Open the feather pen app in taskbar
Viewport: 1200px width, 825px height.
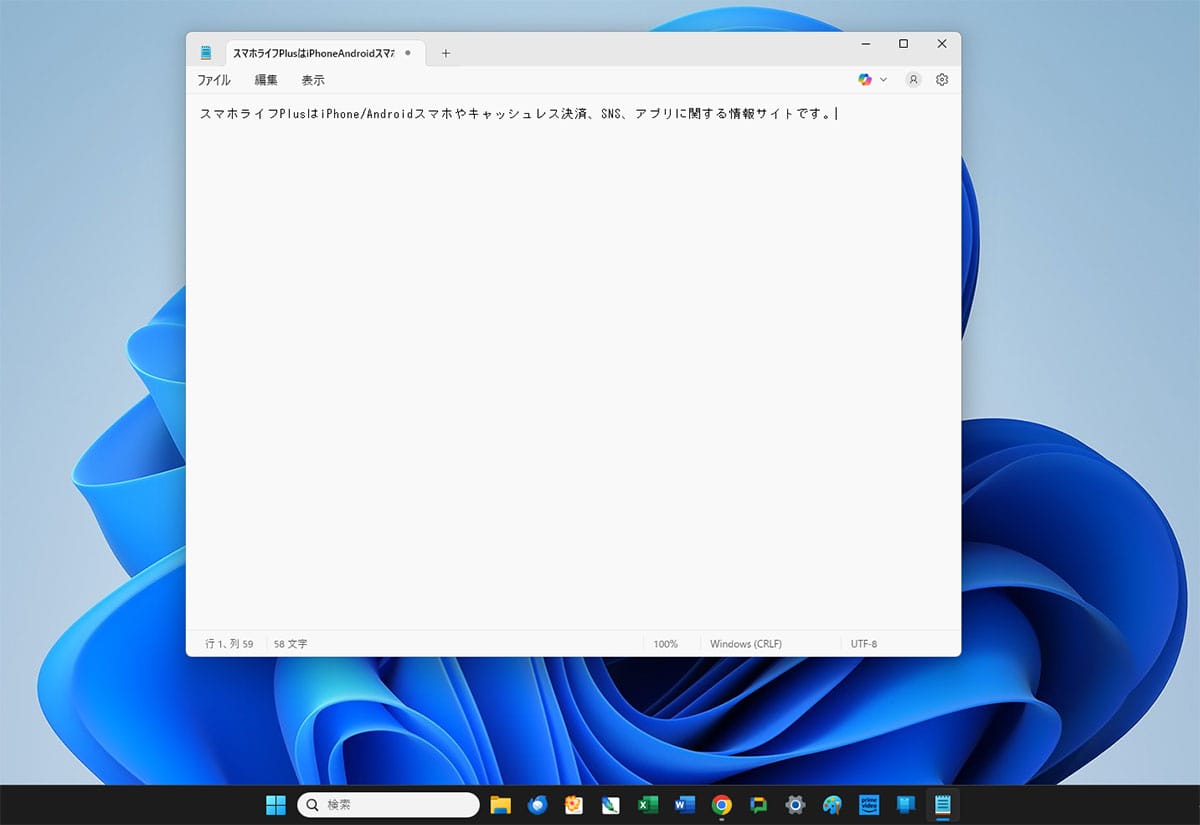click(x=611, y=805)
